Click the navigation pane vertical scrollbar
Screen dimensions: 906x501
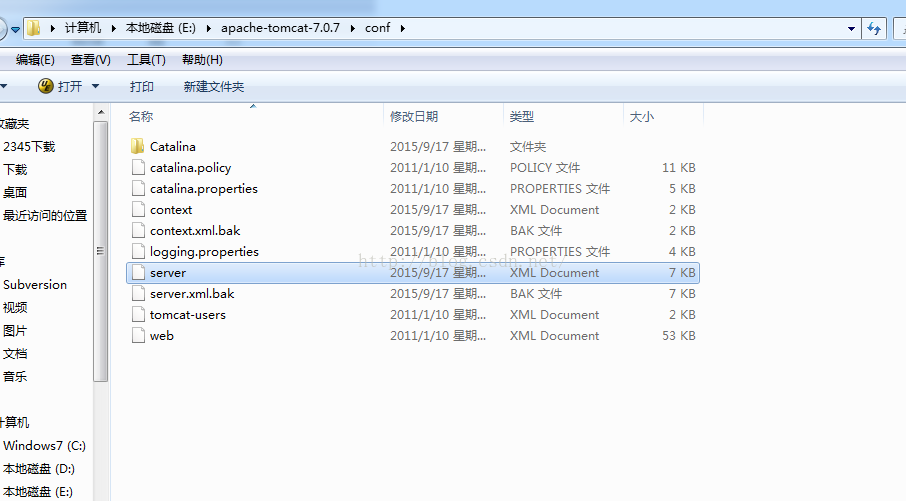[100, 250]
